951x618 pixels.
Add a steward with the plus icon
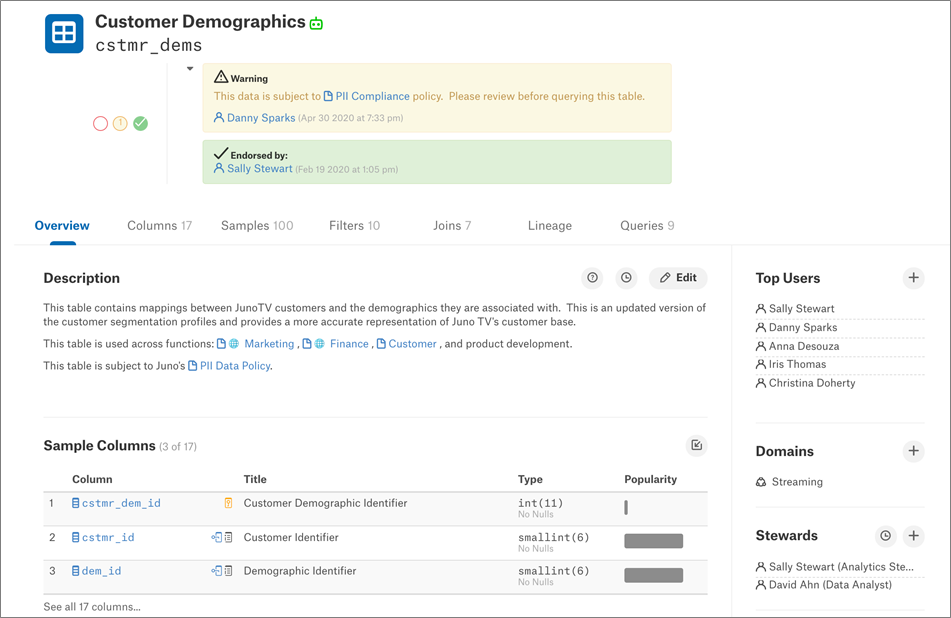point(913,536)
